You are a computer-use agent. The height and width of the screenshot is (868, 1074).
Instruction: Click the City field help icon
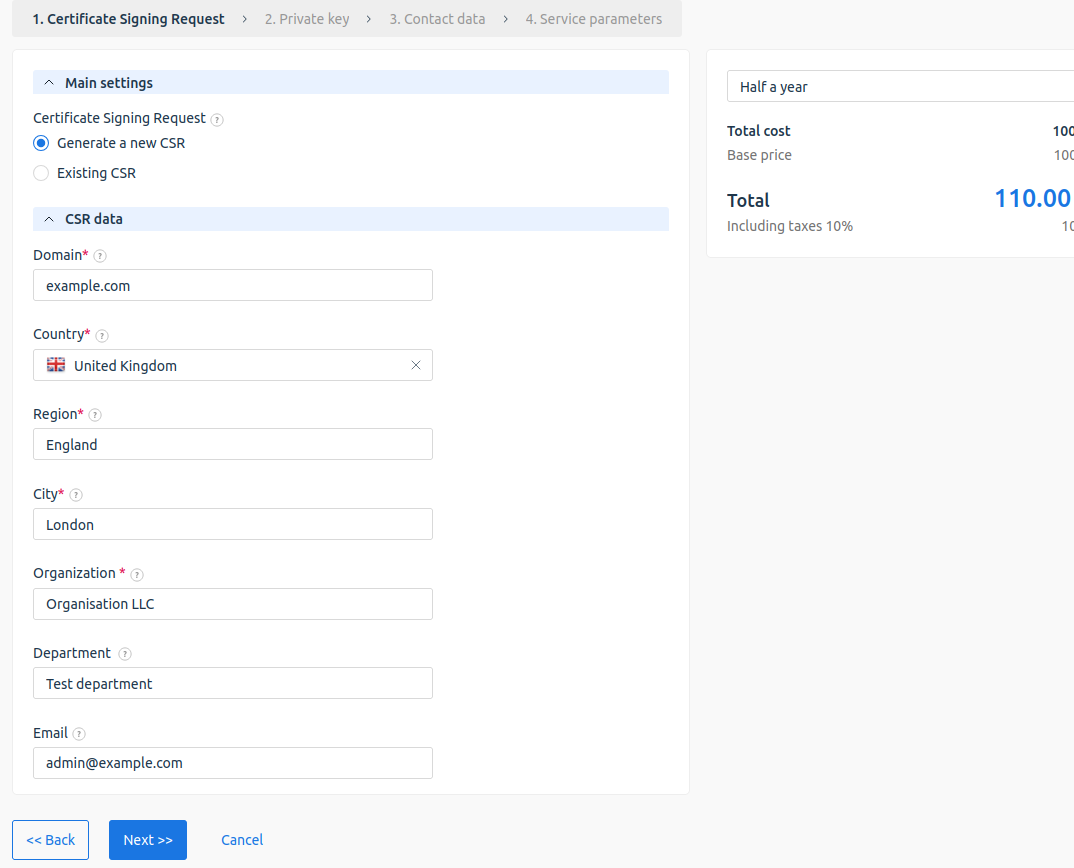pyautogui.click(x=76, y=495)
